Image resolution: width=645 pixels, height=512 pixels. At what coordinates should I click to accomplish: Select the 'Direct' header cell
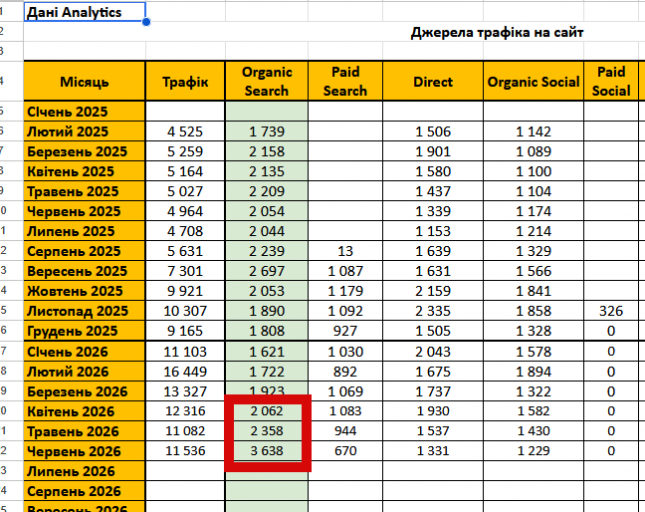click(433, 81)
